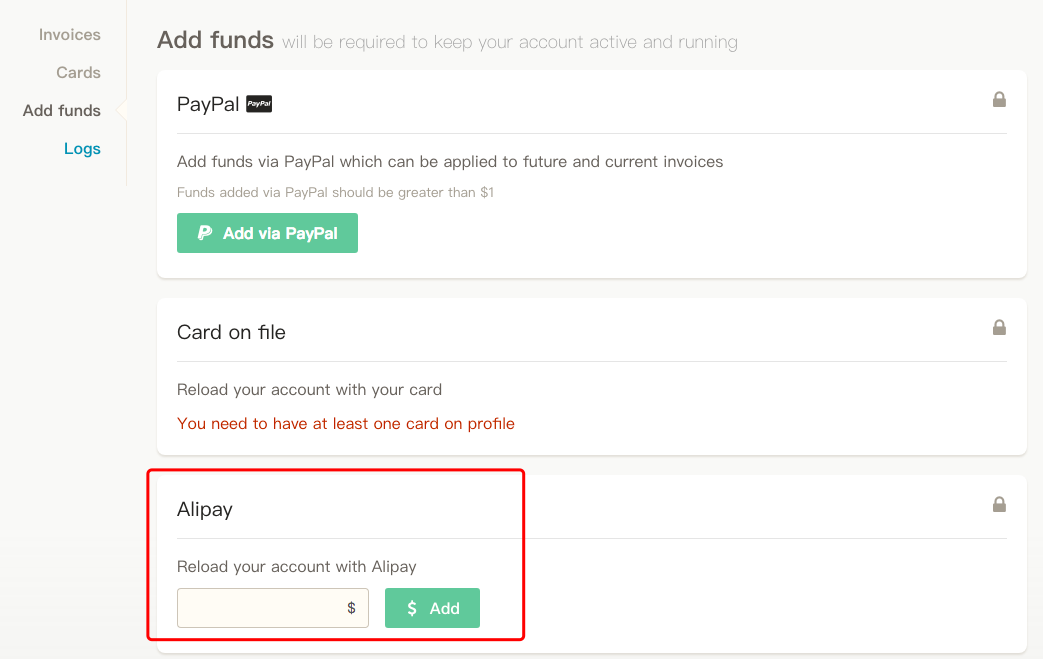Viewport: 1043px width, 659px height.
Task: Click the lock icon in Card on file section
Action: point(999,327)
